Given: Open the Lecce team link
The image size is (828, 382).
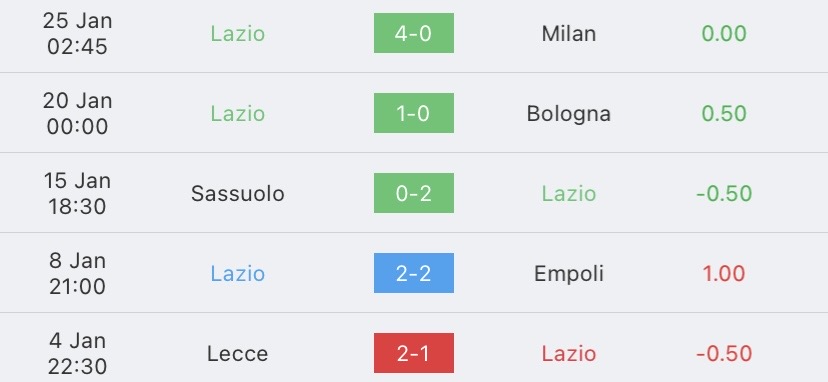Looking at the screenshot, I should pos(238,353).
